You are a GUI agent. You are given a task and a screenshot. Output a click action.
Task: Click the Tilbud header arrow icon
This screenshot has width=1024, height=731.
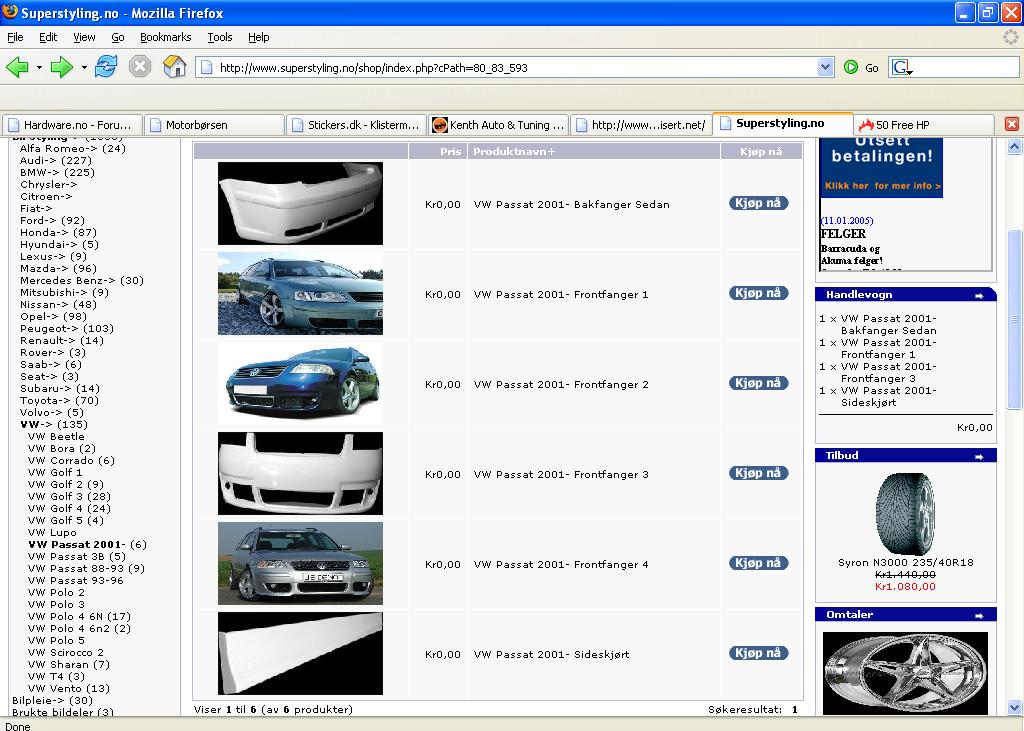(979, 457)
